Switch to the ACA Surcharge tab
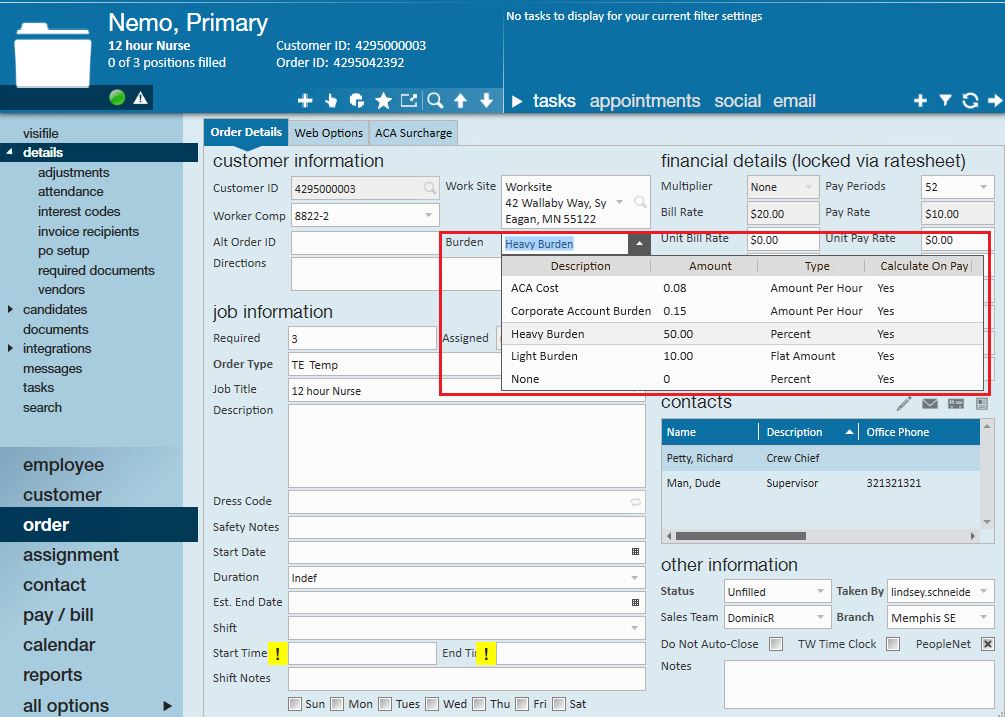The width and height of the screenshot is (1005, 717). 413,133
